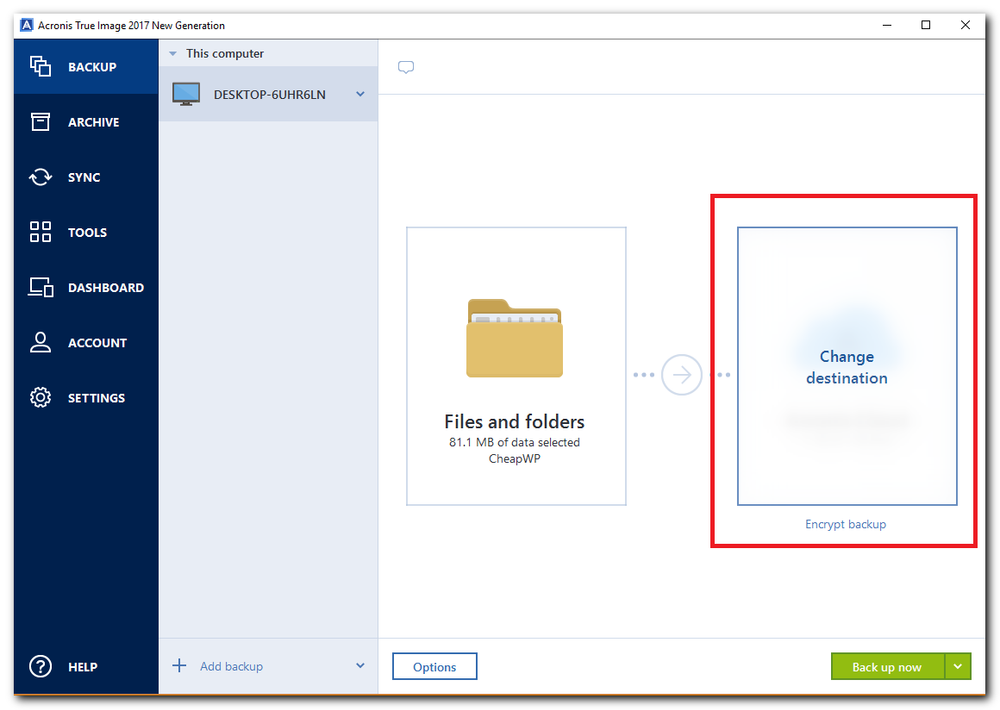Click the Archive box icon
The width and height of the screenshot is (1000, 710).
tap(40, 121)
